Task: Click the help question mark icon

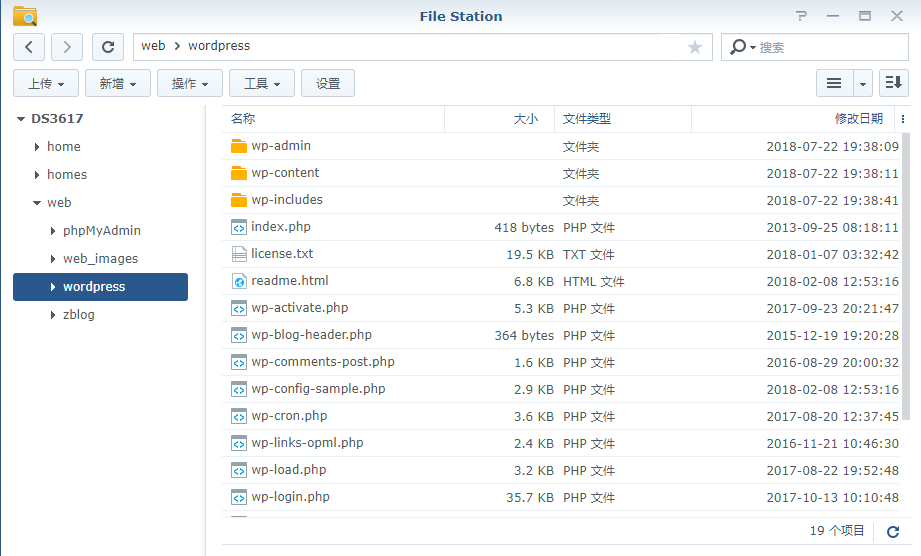Action: 801,16
